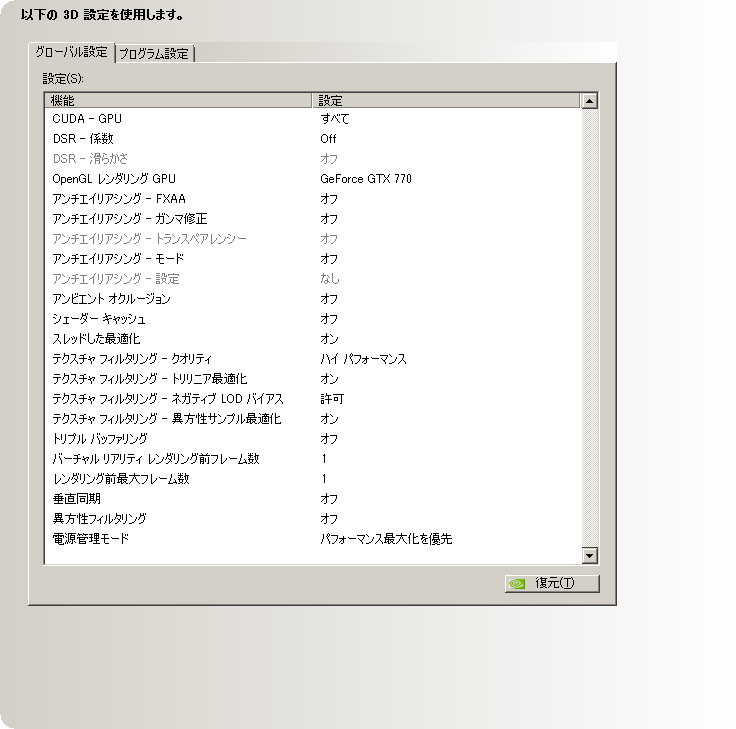
Task: Select the DSR - 係数 row
Action: tap(313, 139)
